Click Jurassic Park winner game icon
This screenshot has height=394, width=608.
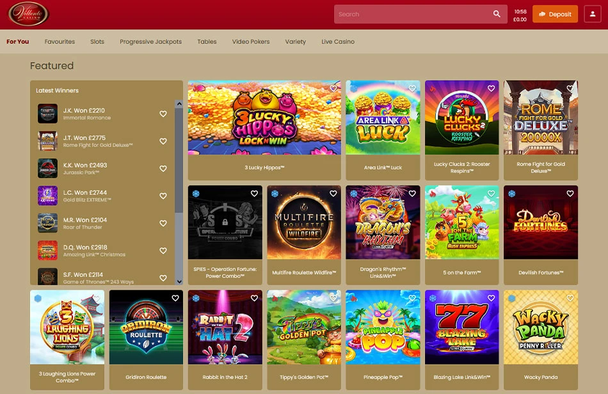pos(48,168)
